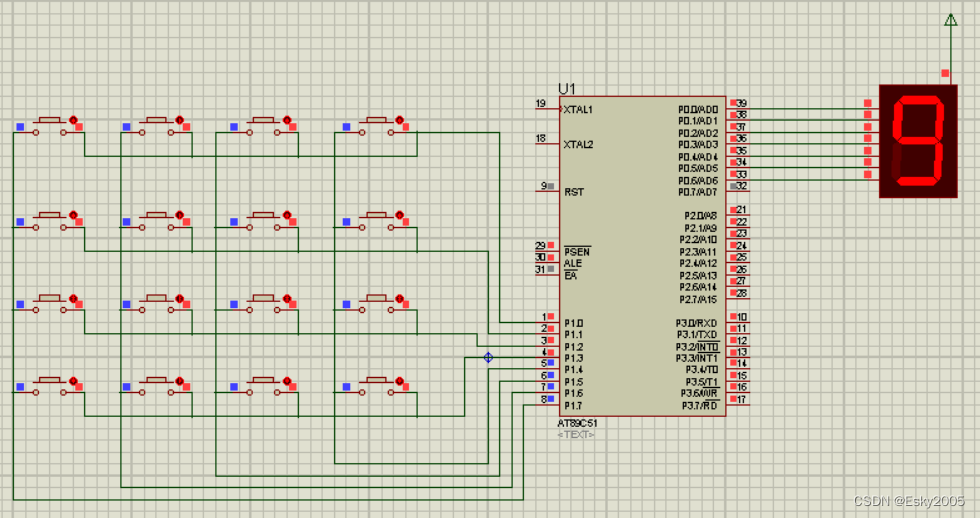Select third pushbutton in keypad third row
Image resolution: width=980 pixels, height=518 pixels.
263,304
